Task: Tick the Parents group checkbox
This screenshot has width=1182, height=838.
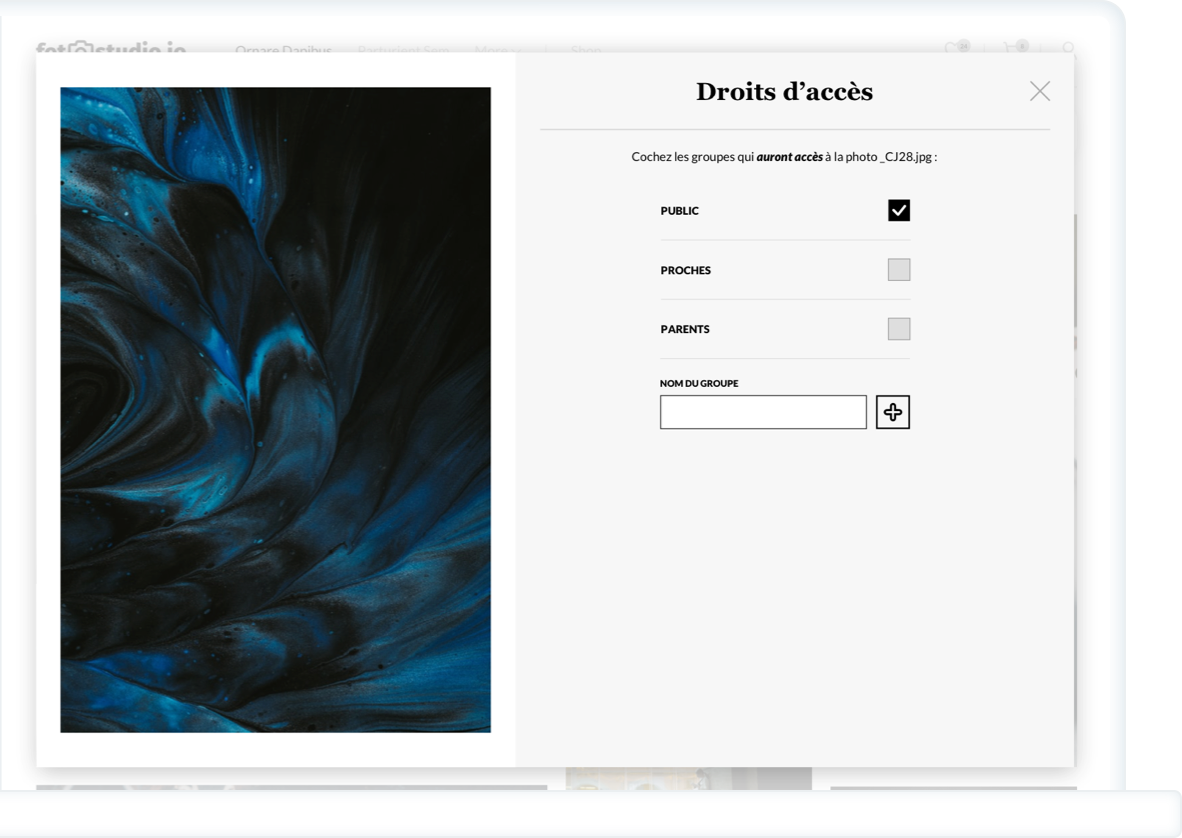Action: coord(899,329)
